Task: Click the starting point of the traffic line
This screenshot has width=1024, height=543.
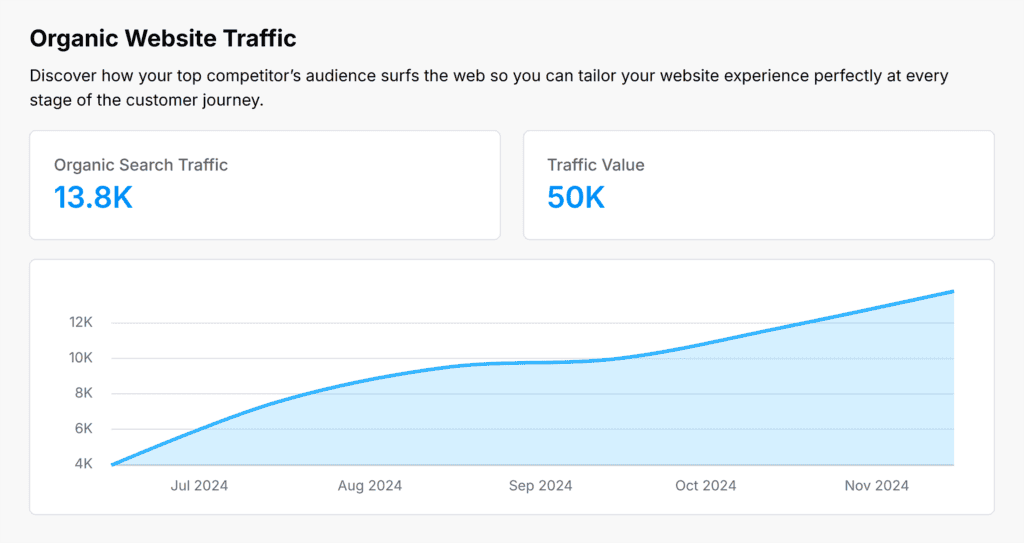Action: pyautogui.click(x=112, y=464)
